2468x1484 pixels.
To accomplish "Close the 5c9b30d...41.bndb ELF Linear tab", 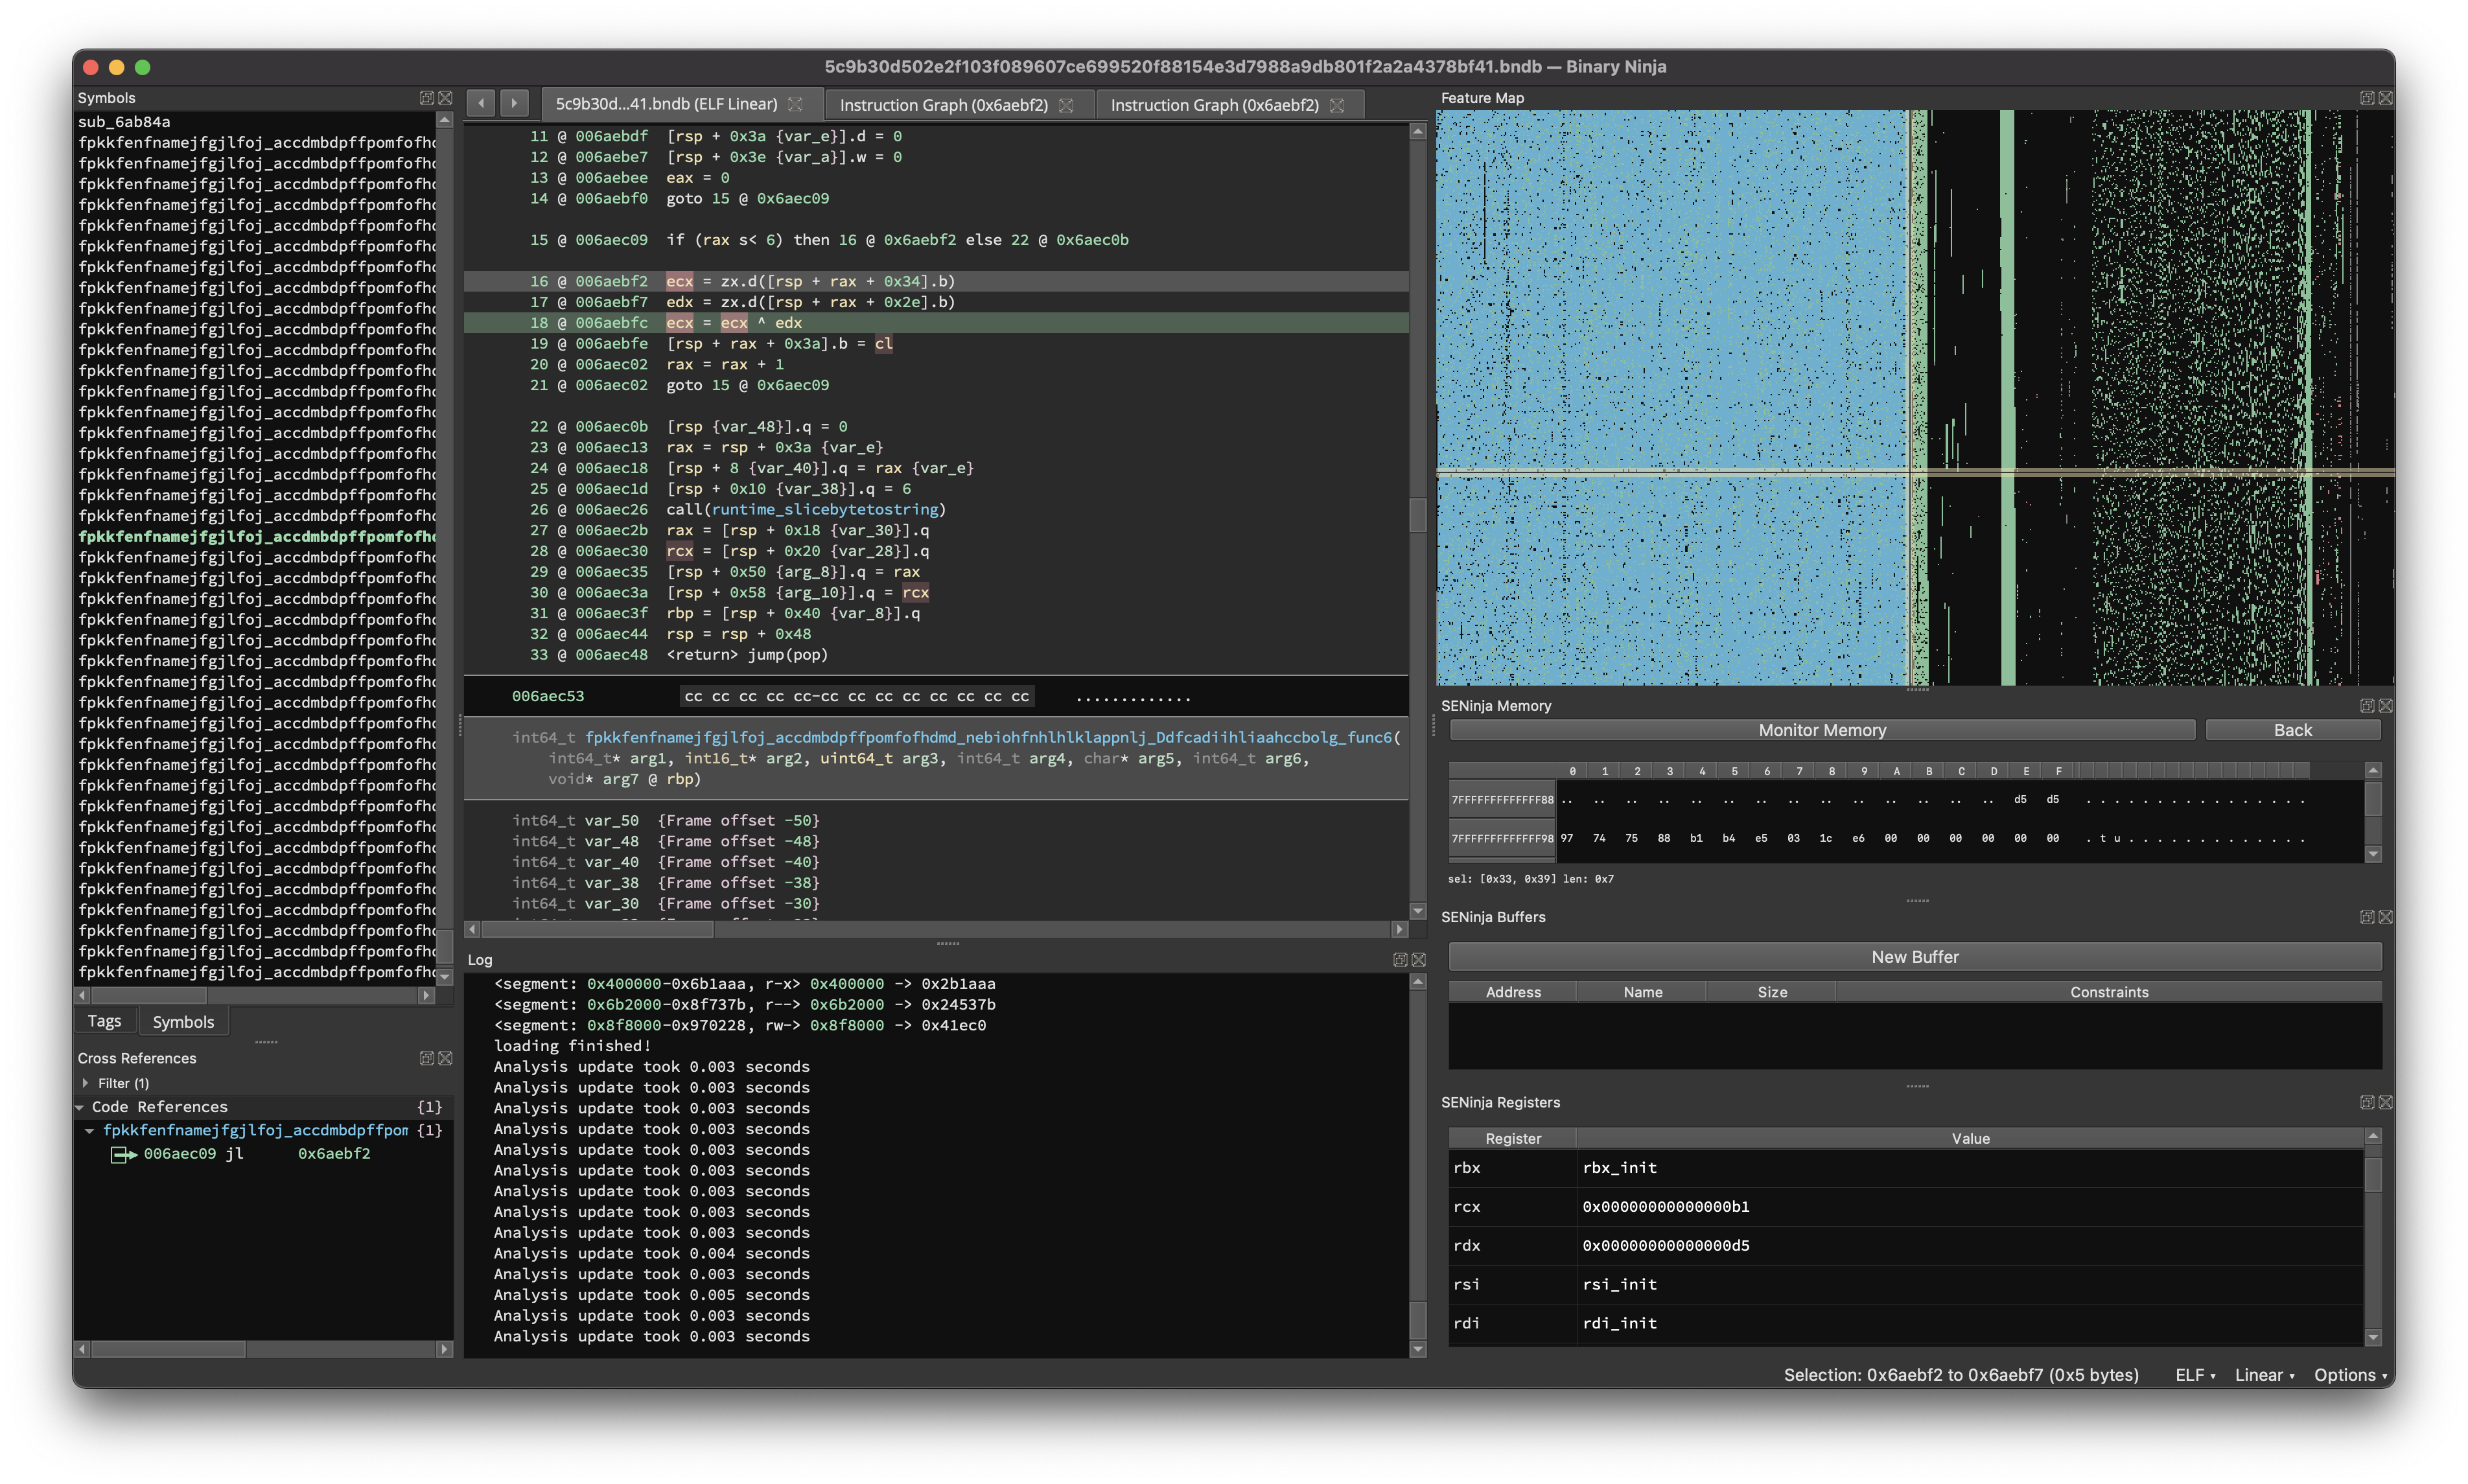I will click(x=796, y=104).
